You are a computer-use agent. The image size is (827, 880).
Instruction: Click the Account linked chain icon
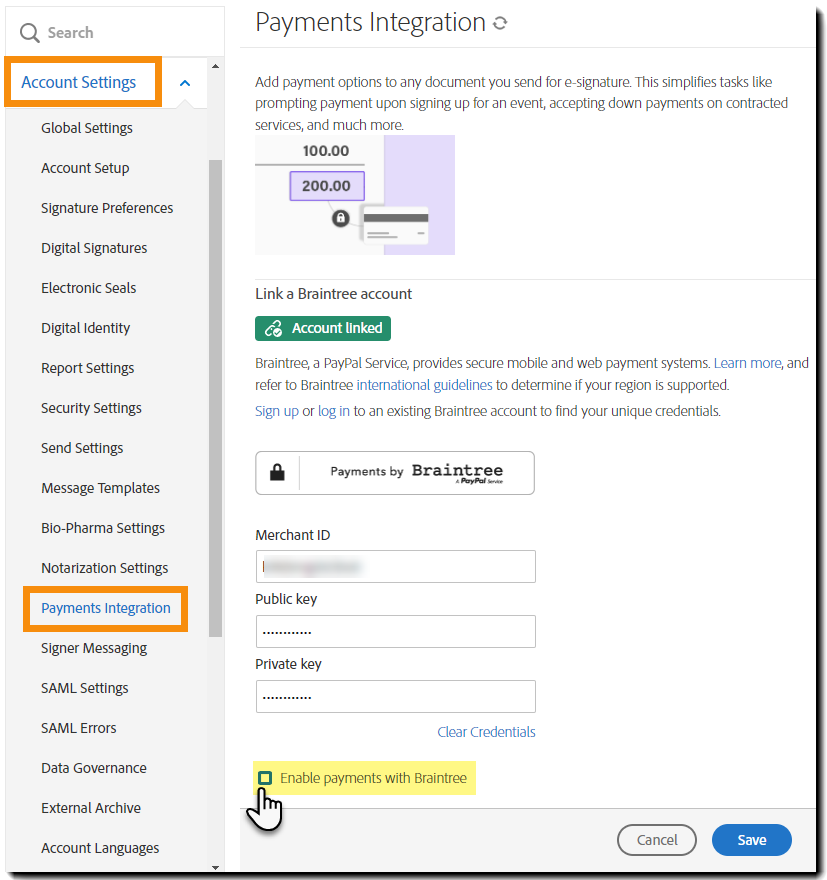coord(271,328)
